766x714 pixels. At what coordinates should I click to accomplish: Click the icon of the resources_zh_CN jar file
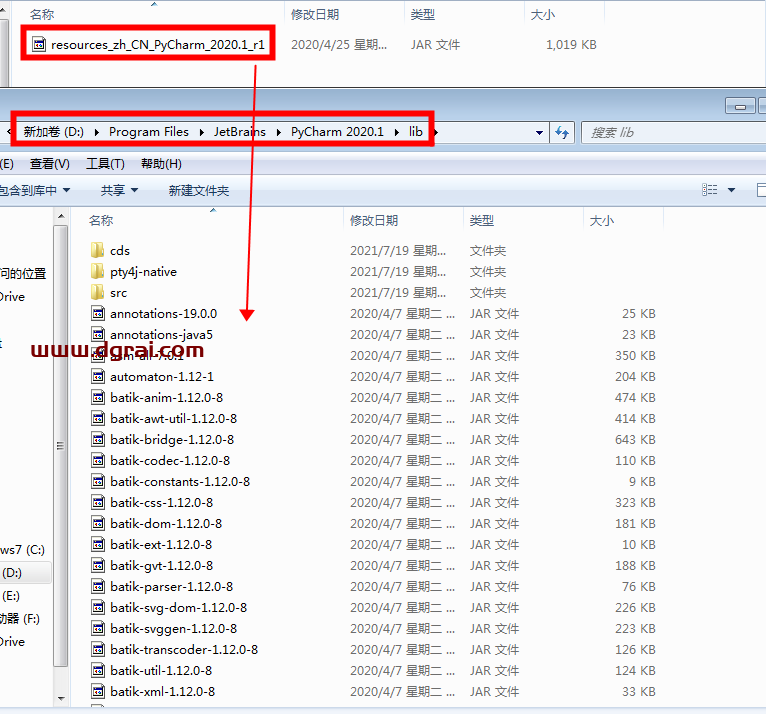[x=39, y=44]
